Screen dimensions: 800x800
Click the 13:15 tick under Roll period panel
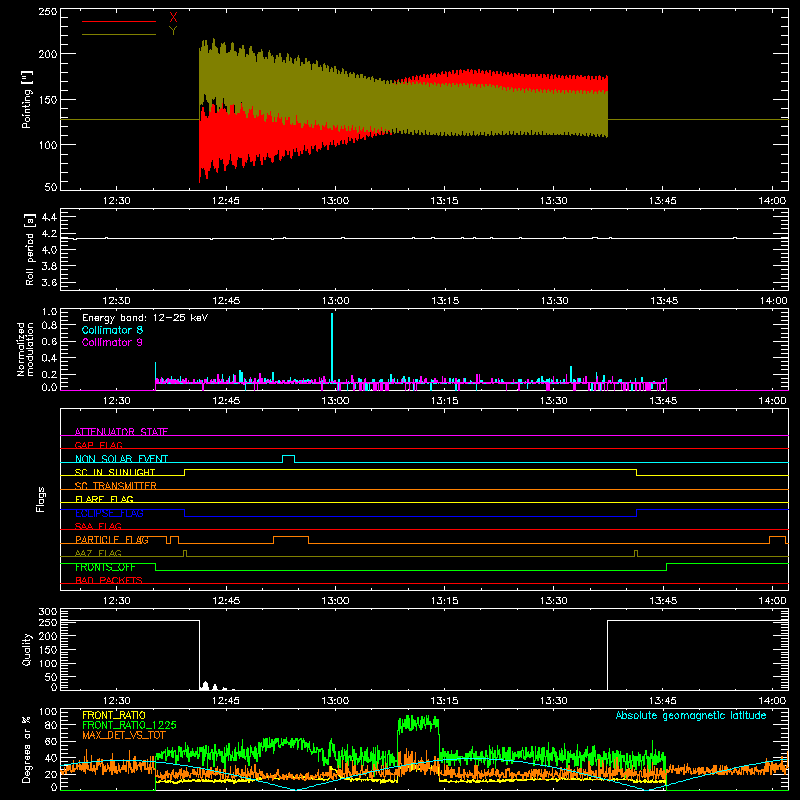[445, 301]
